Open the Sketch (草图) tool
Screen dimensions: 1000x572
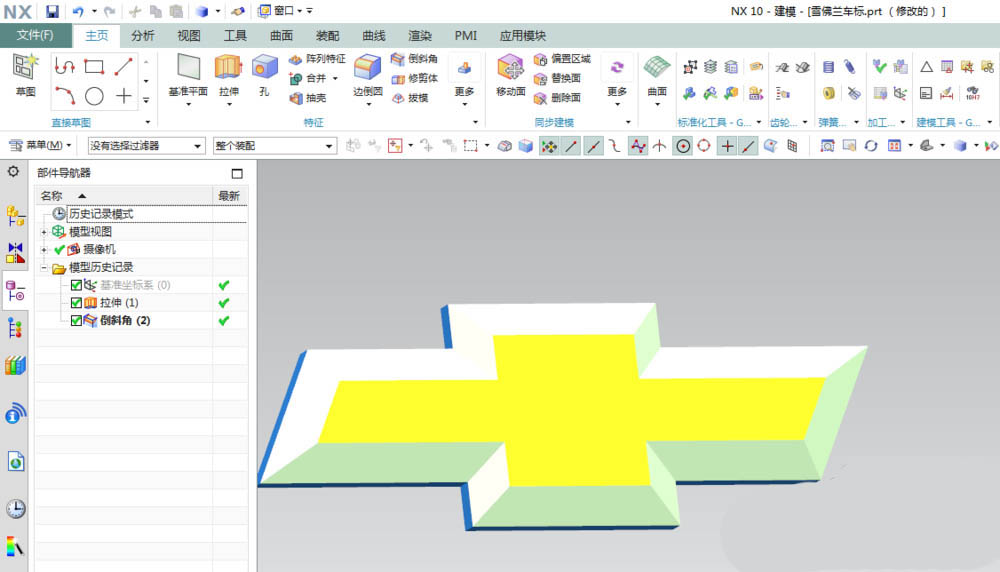pos(26,75)
